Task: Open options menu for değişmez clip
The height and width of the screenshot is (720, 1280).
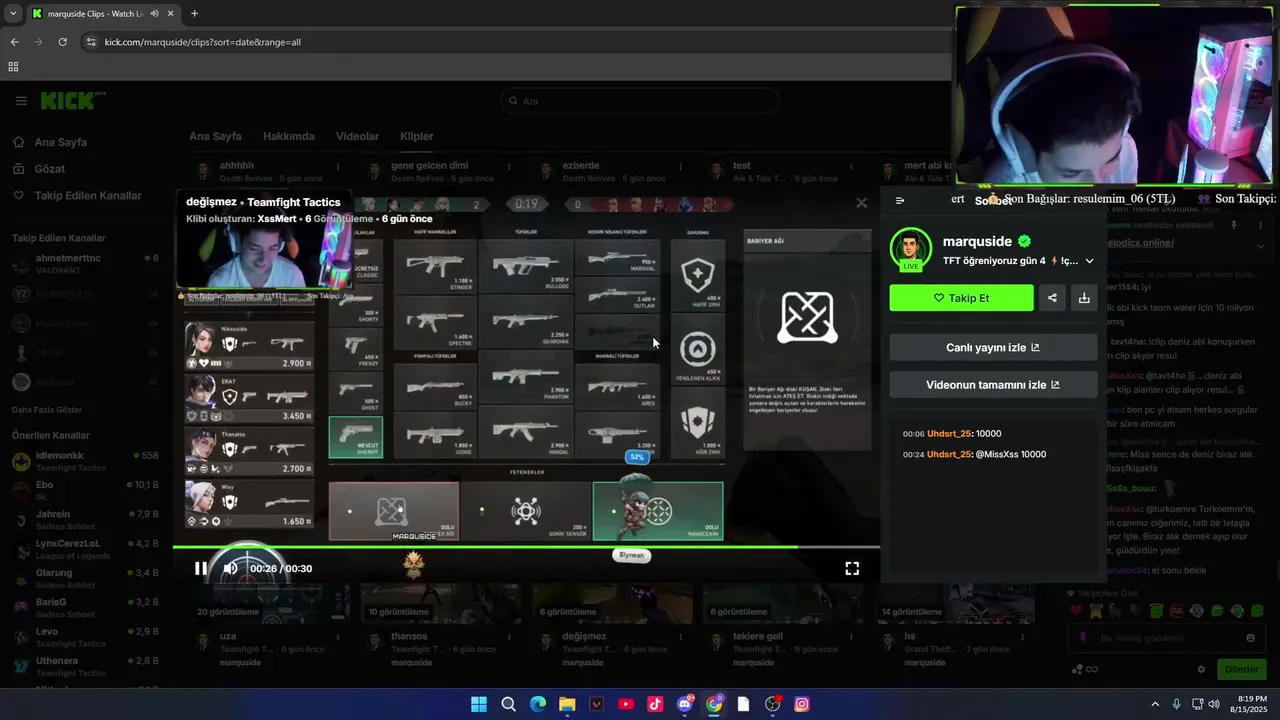Action: 681,637
